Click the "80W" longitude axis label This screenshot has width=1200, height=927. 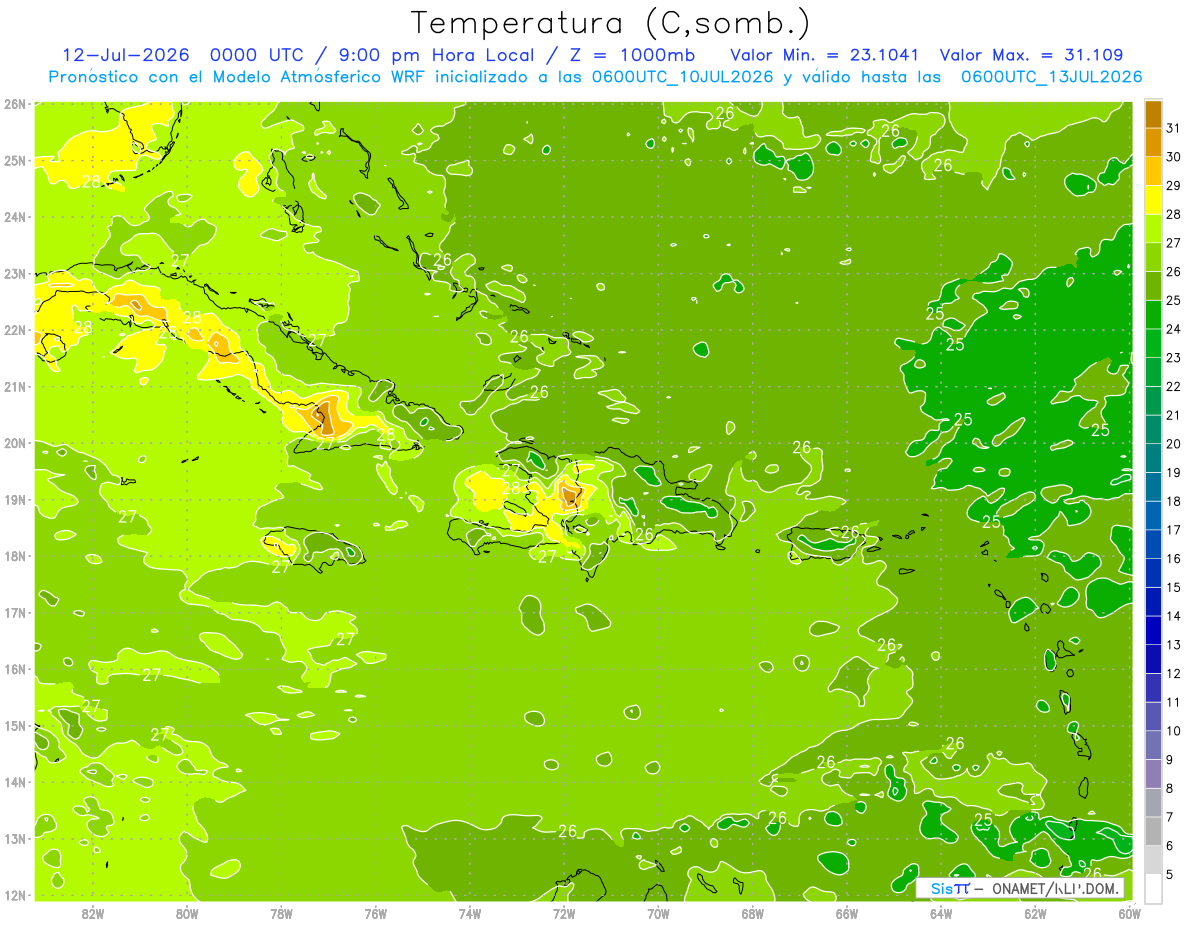tap(187, 913)
